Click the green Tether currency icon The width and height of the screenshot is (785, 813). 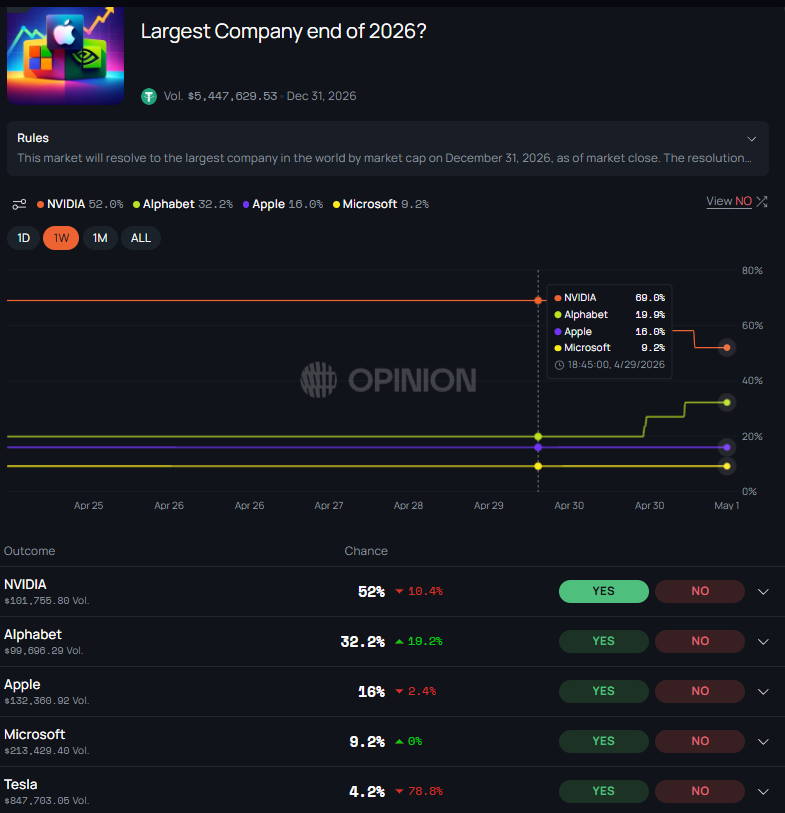pos(149,96)
